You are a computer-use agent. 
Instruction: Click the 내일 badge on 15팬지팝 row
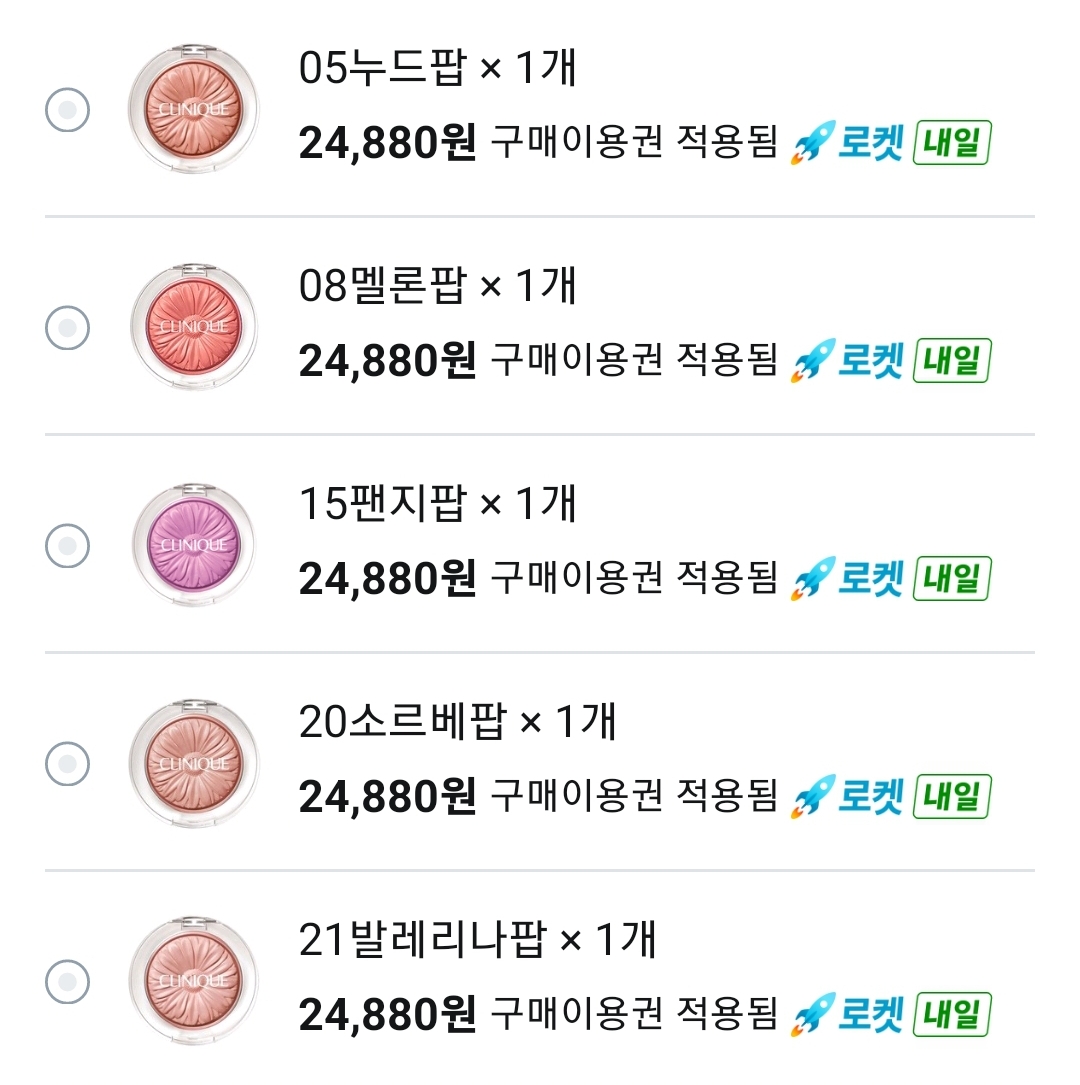coord(952,579)
